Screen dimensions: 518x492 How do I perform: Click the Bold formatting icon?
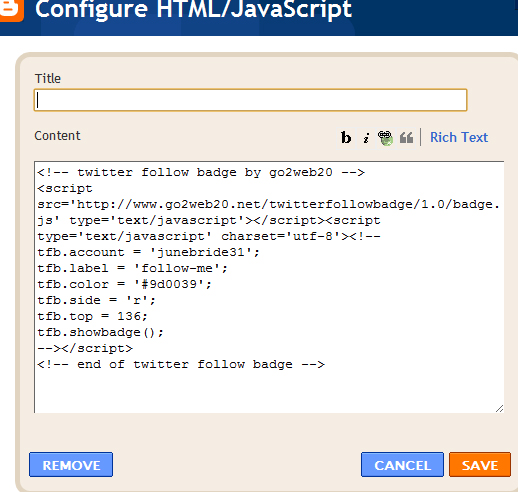[346, 137]
